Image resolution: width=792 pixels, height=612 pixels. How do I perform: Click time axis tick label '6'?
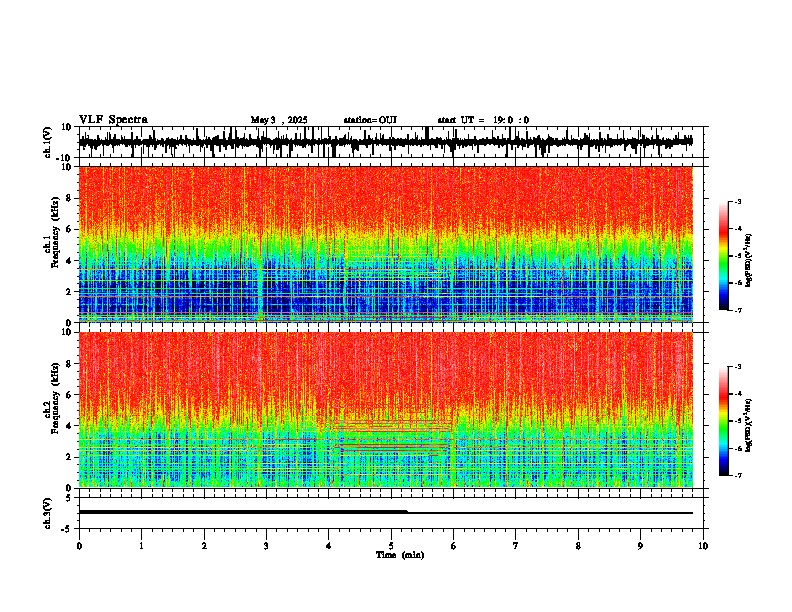pos(454,546)
